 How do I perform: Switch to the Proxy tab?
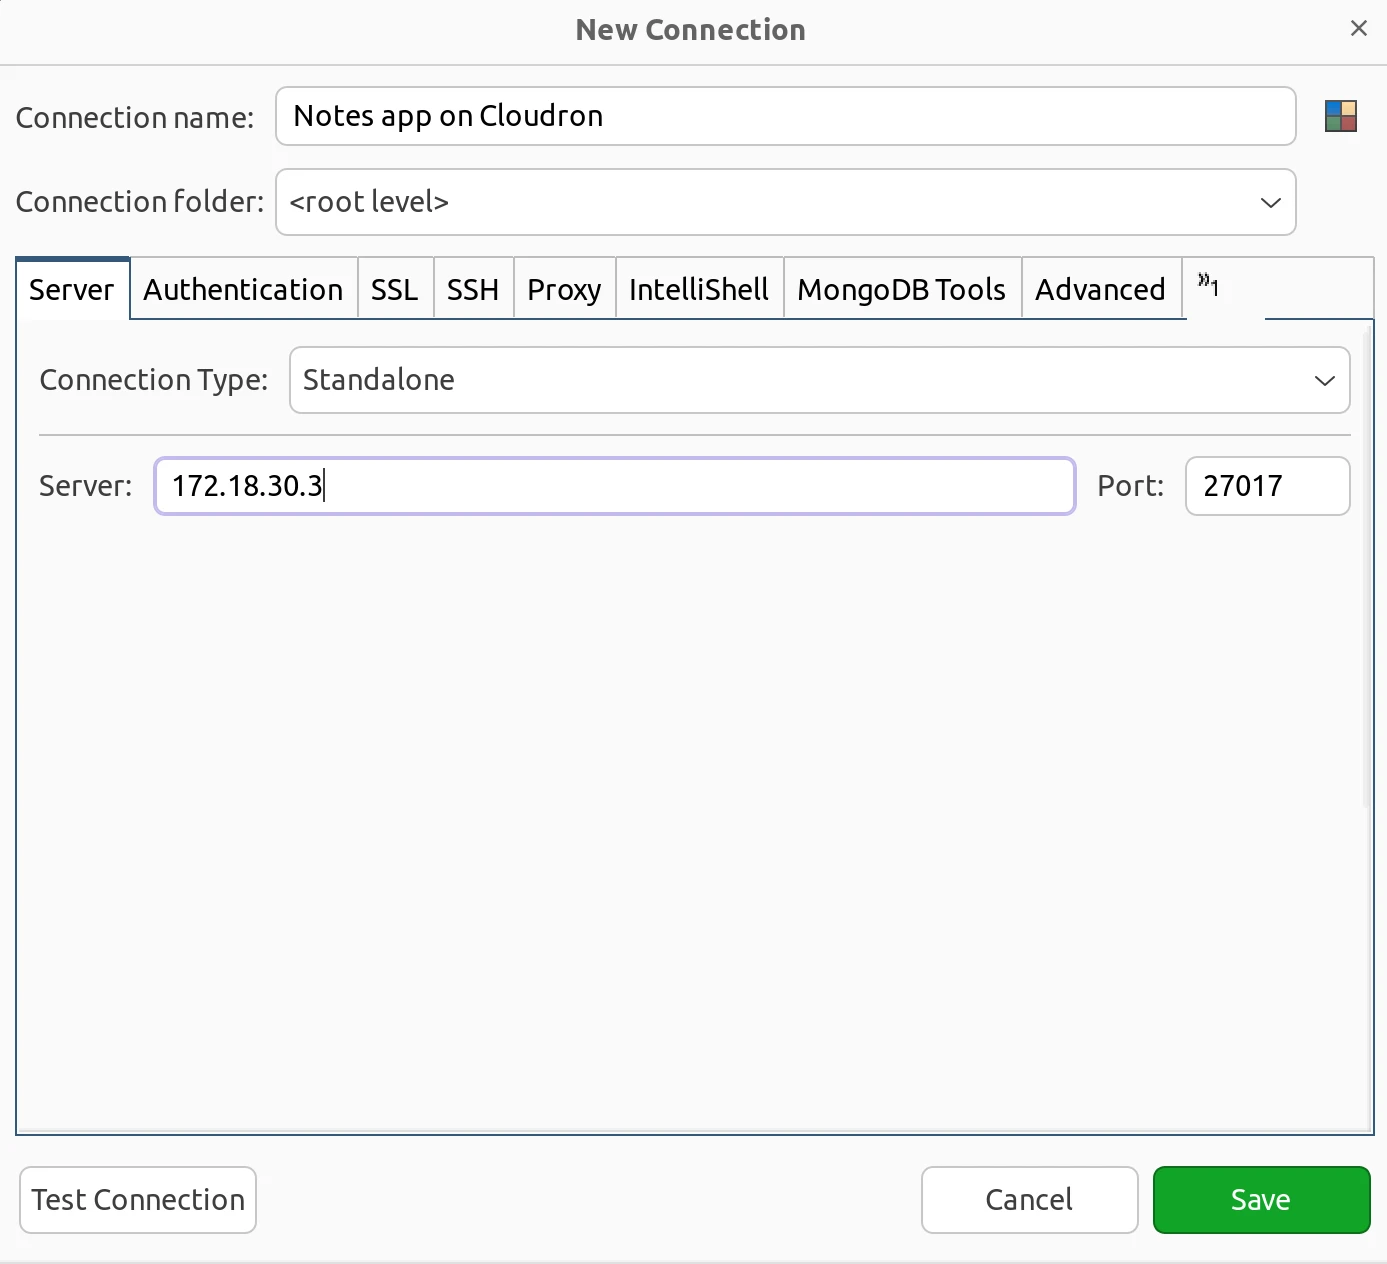coord(564,289)
